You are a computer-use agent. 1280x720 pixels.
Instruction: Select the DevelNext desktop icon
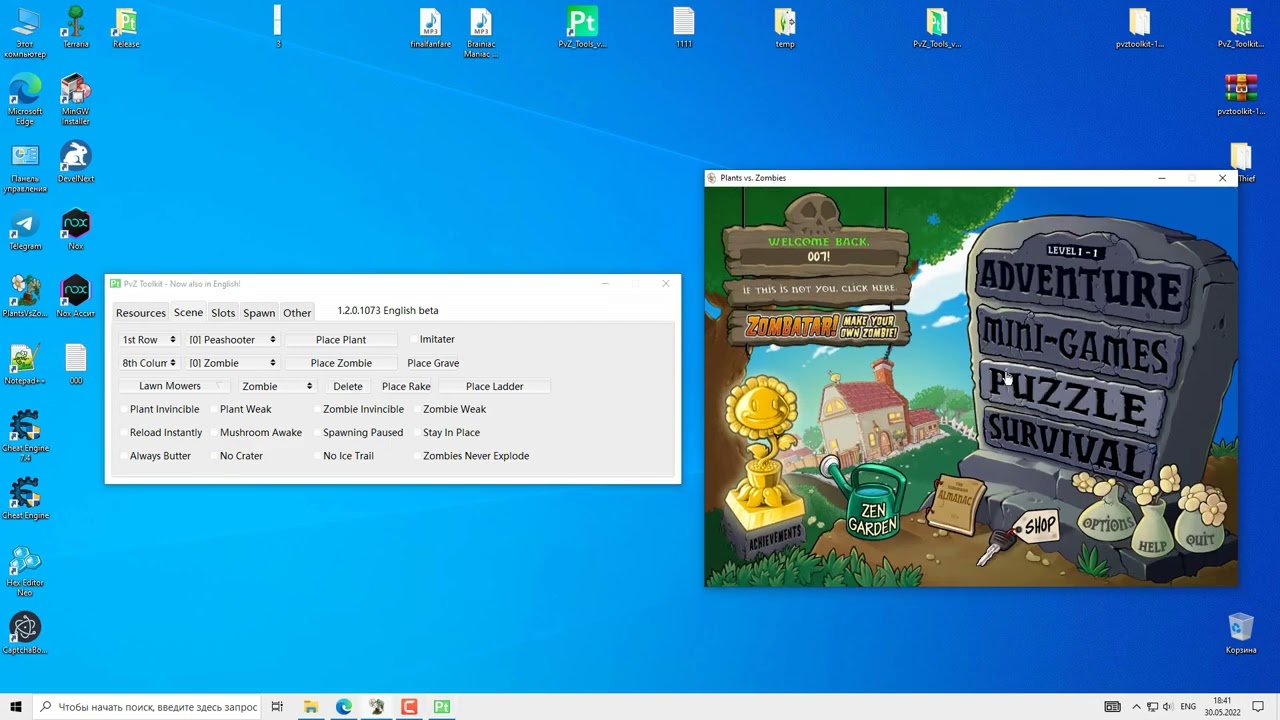pos(76,163)
